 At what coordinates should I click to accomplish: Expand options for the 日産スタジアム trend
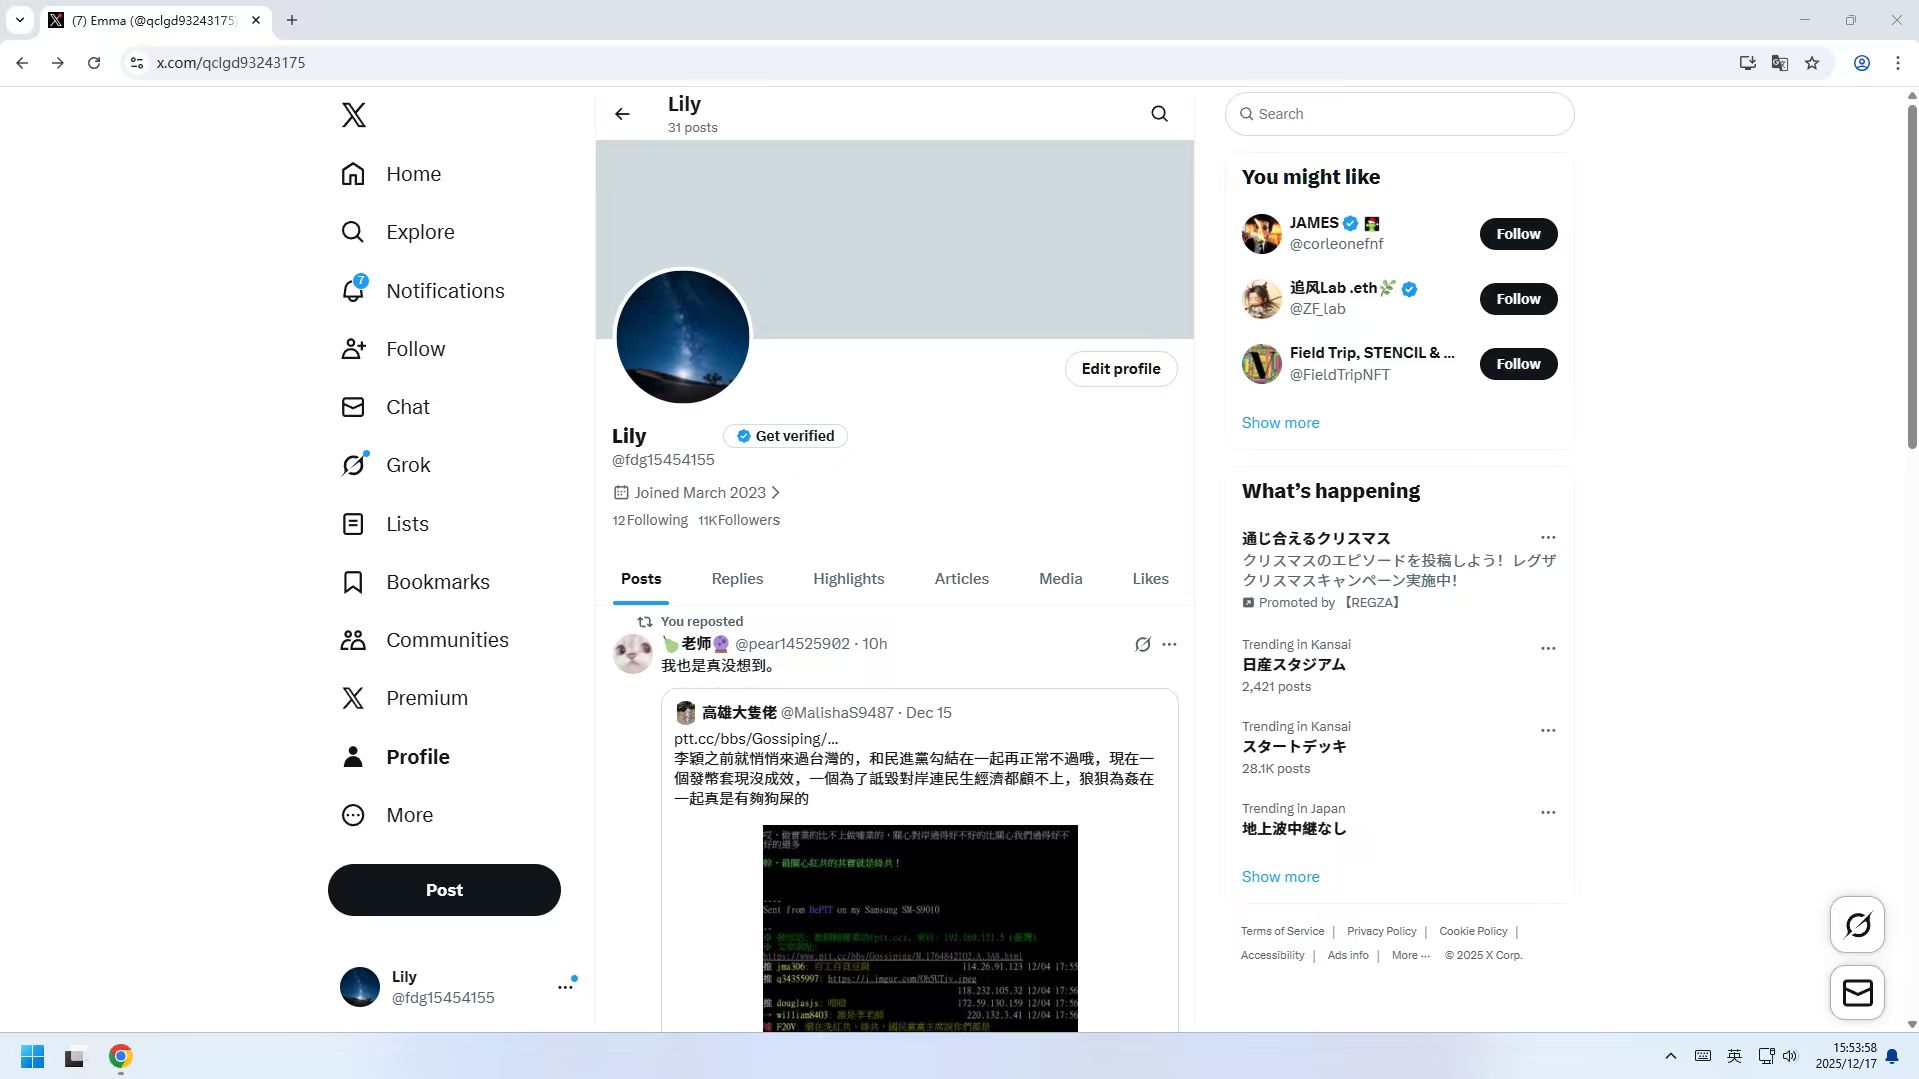(x=1547, y=649)
